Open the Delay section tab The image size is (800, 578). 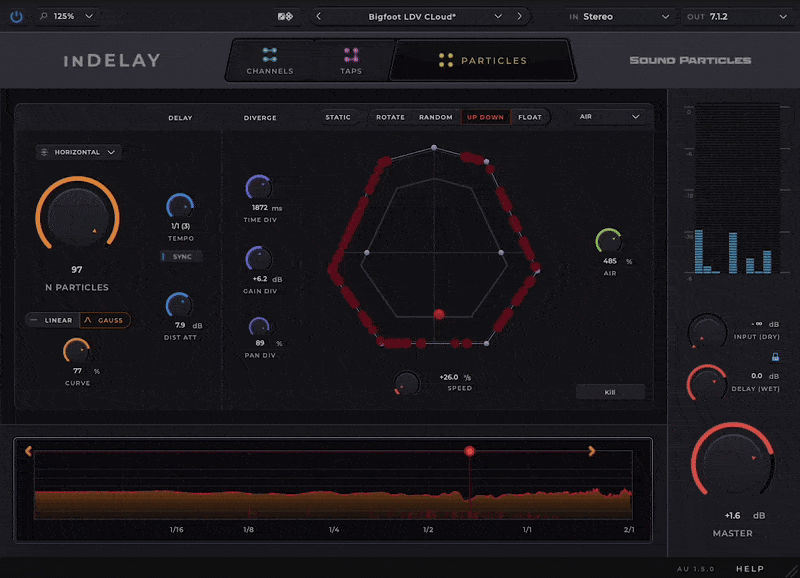(180, 118)
